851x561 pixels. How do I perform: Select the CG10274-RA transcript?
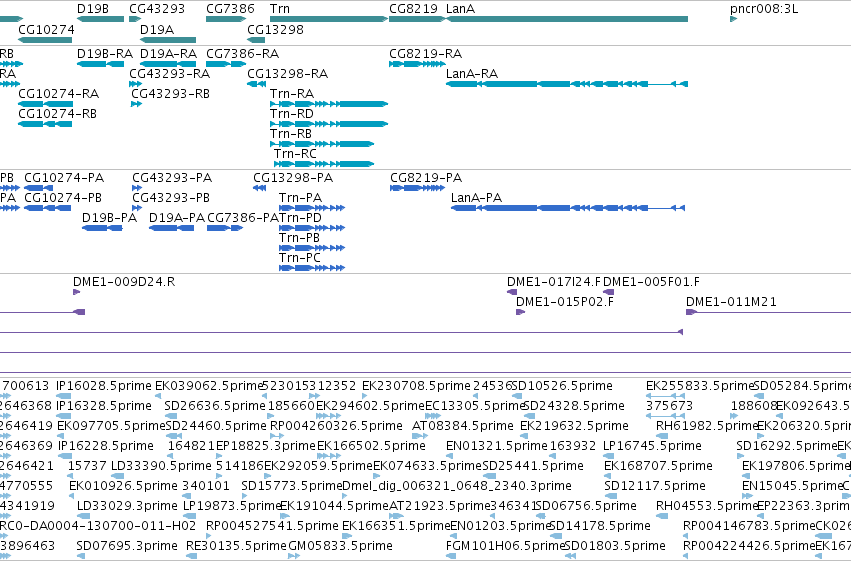tap(45, 104)
